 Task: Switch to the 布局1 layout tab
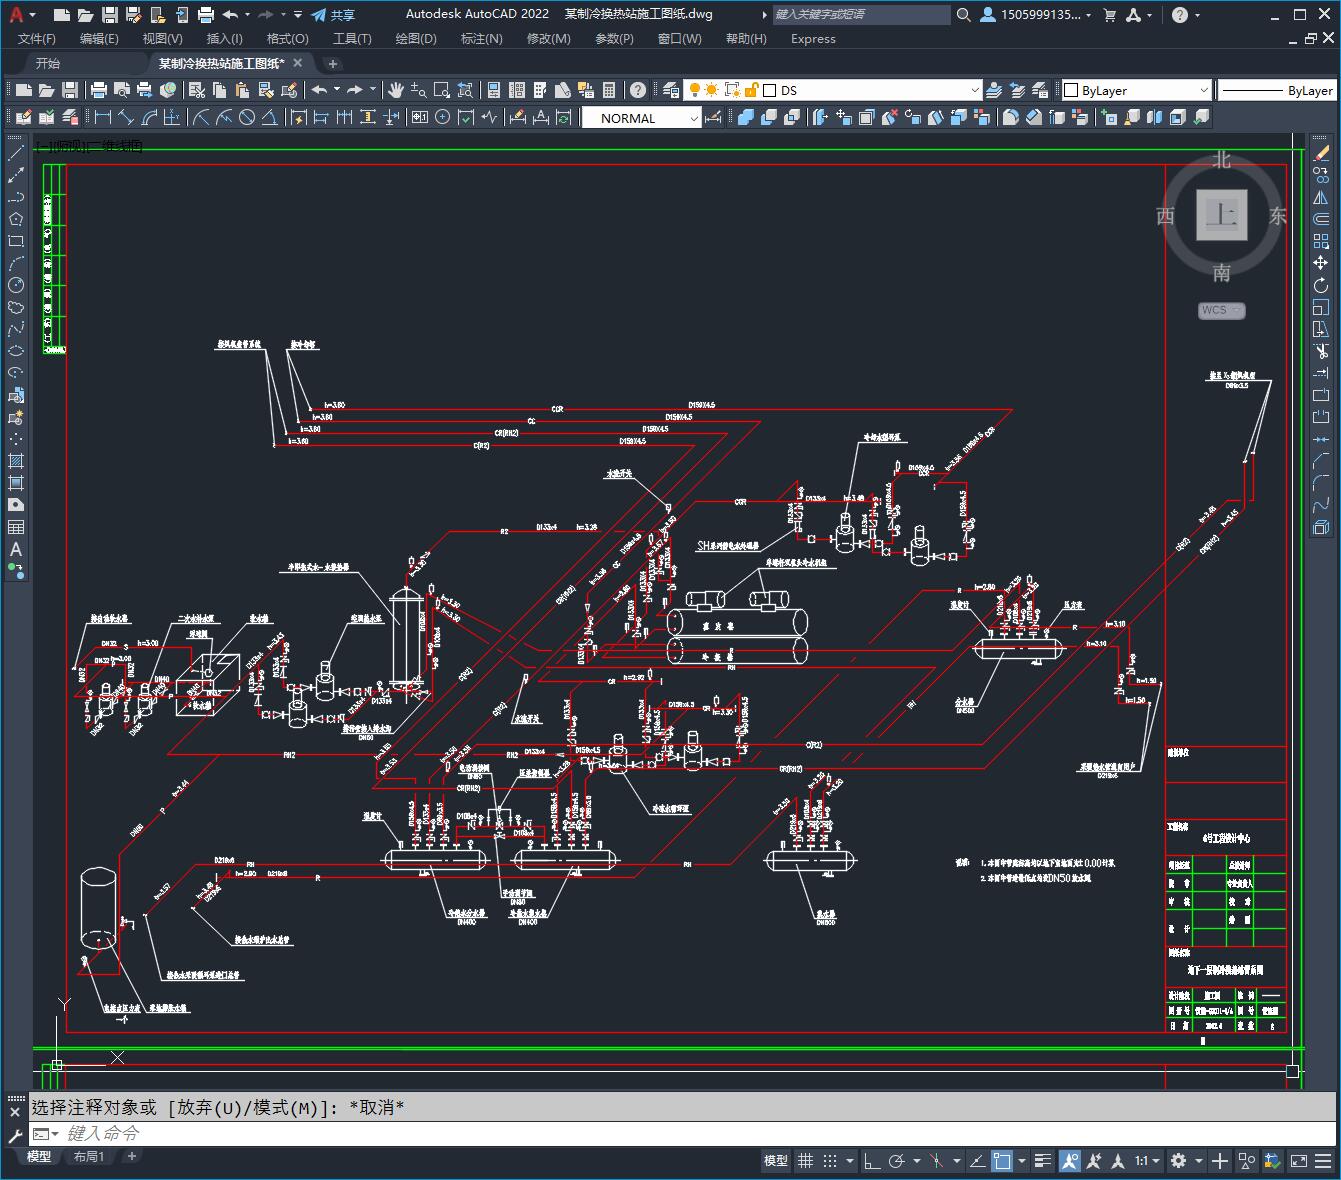click(89, 1156)
